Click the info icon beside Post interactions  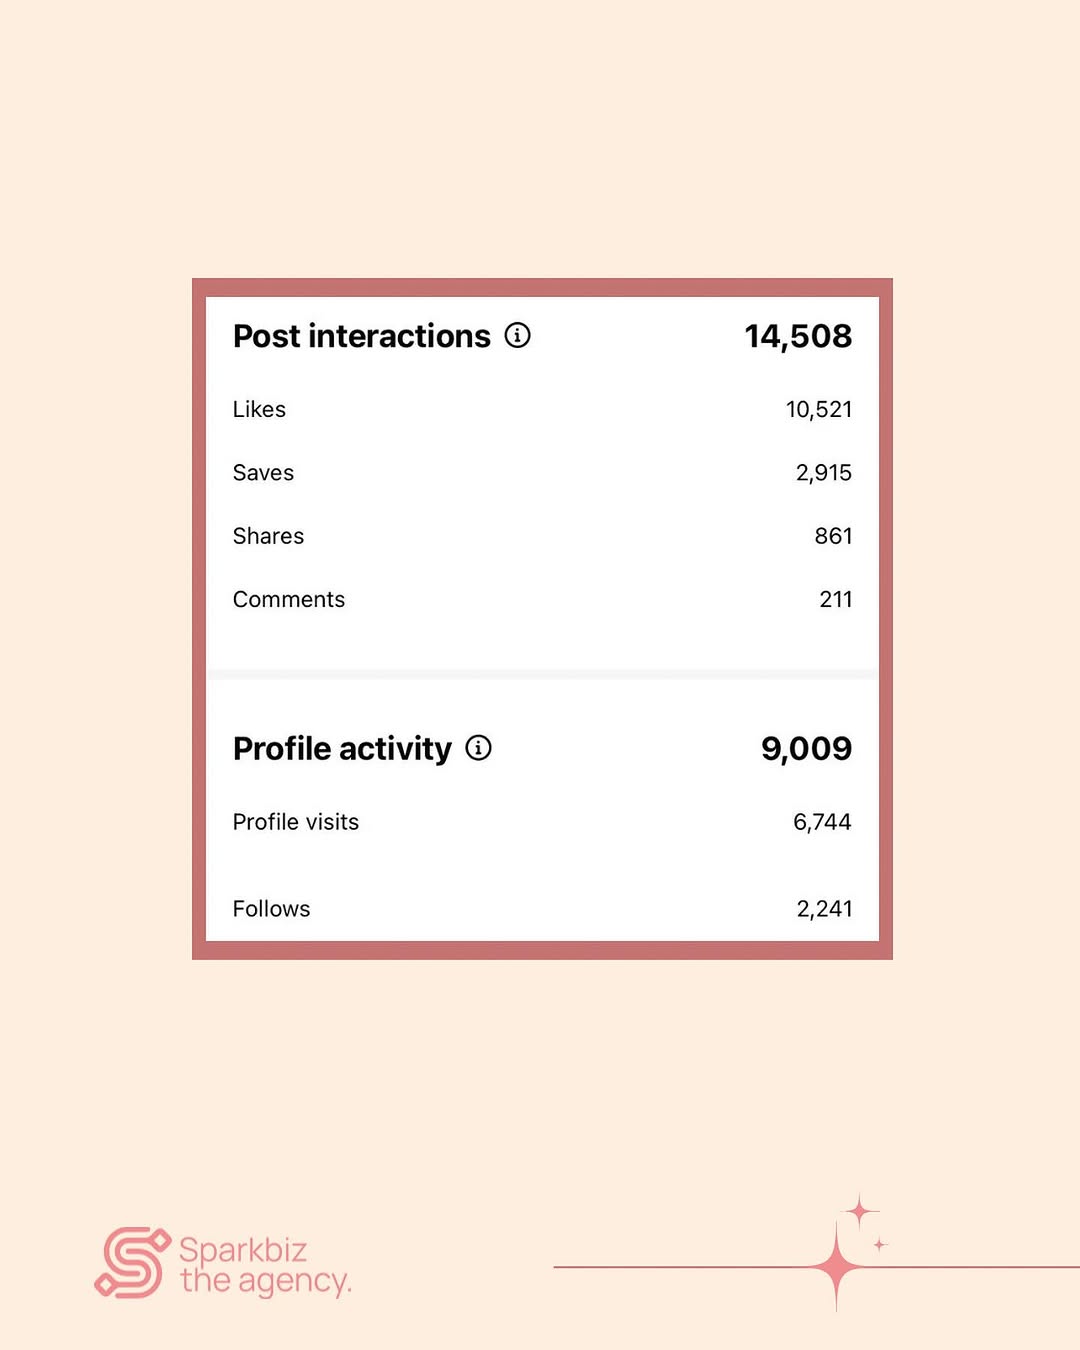(x=517, y=335)
